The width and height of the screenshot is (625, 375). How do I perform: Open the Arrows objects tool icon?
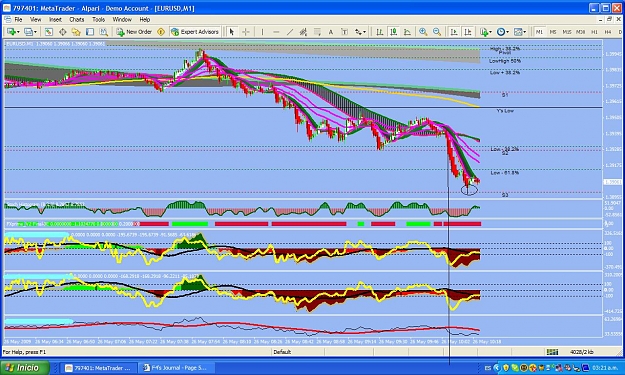pyautogui.click(x=358, y=32)
